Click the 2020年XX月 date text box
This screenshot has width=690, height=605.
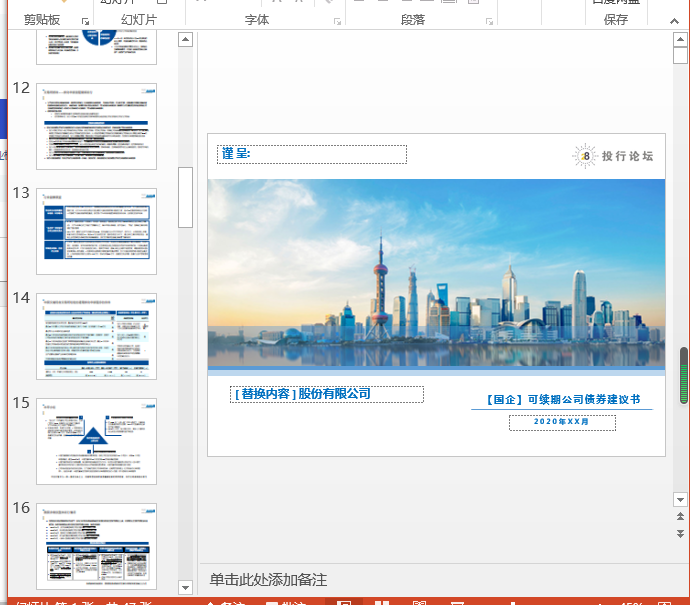562,422
